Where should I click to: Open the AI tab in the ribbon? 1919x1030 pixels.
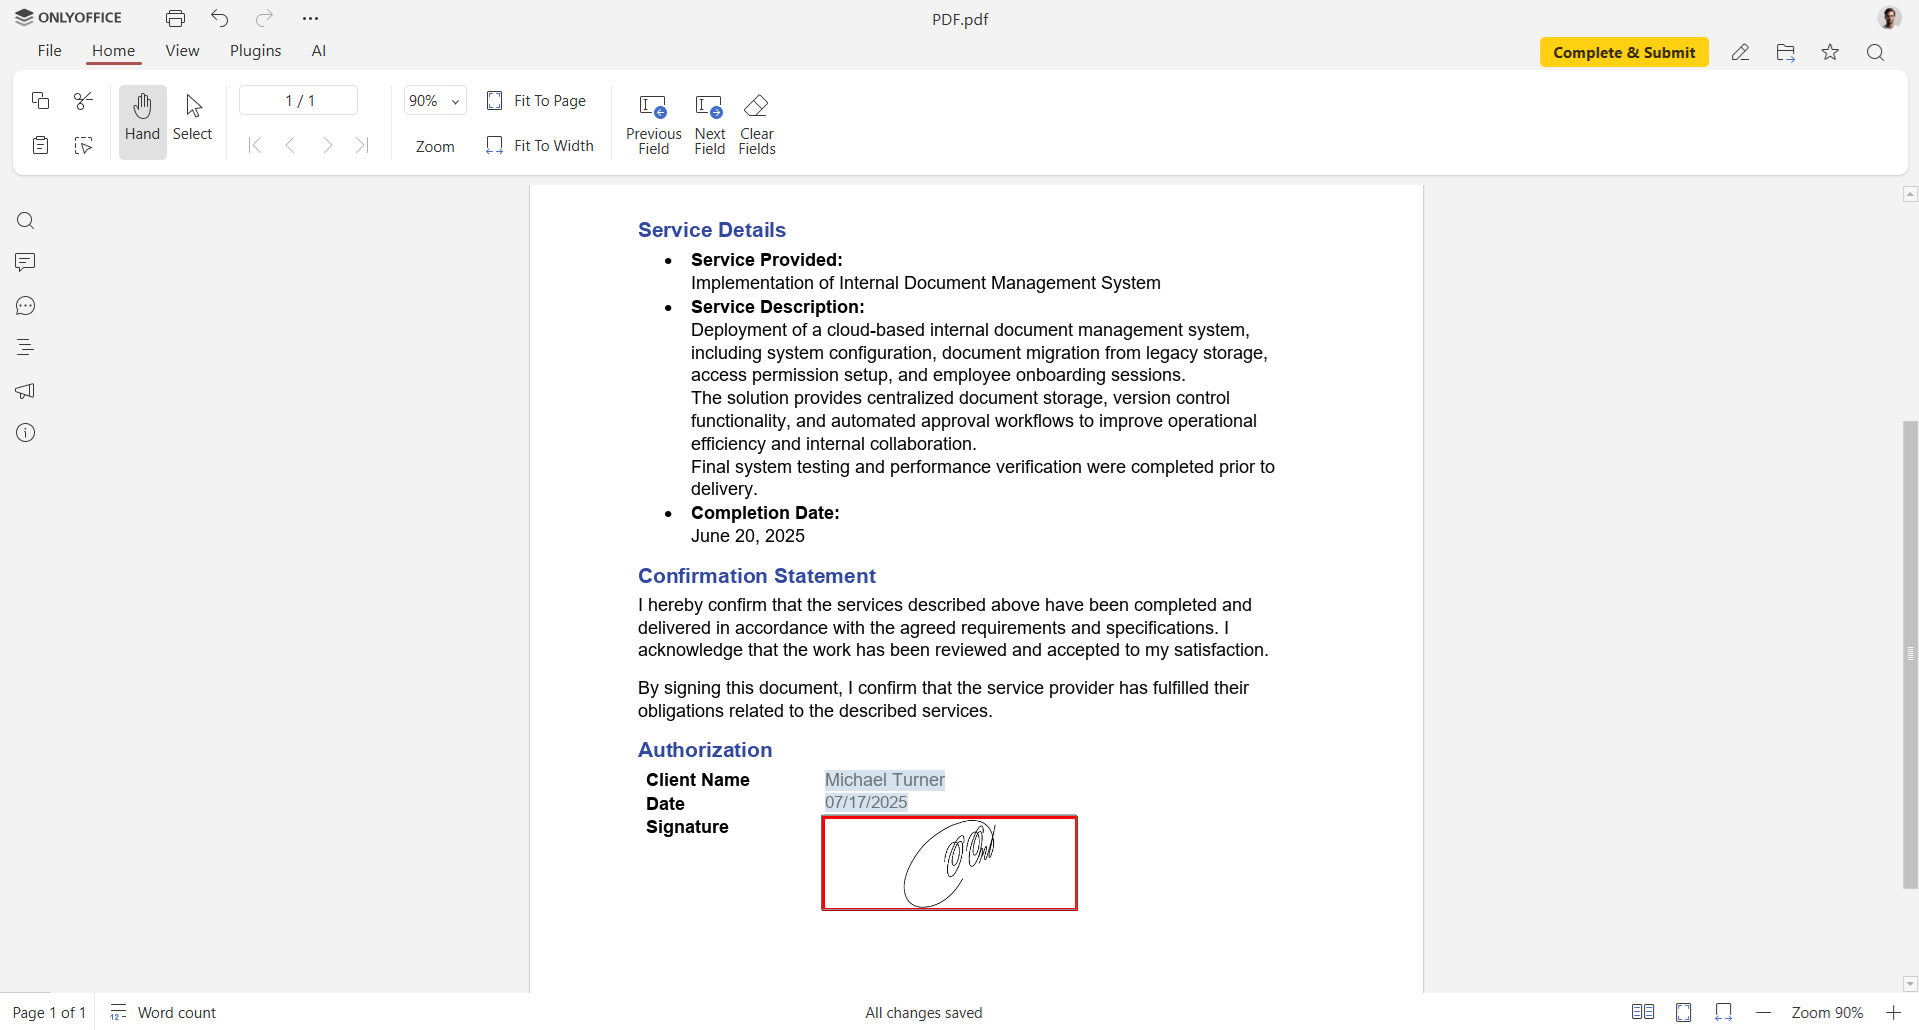pyautogui.click(x=319, y=51)
